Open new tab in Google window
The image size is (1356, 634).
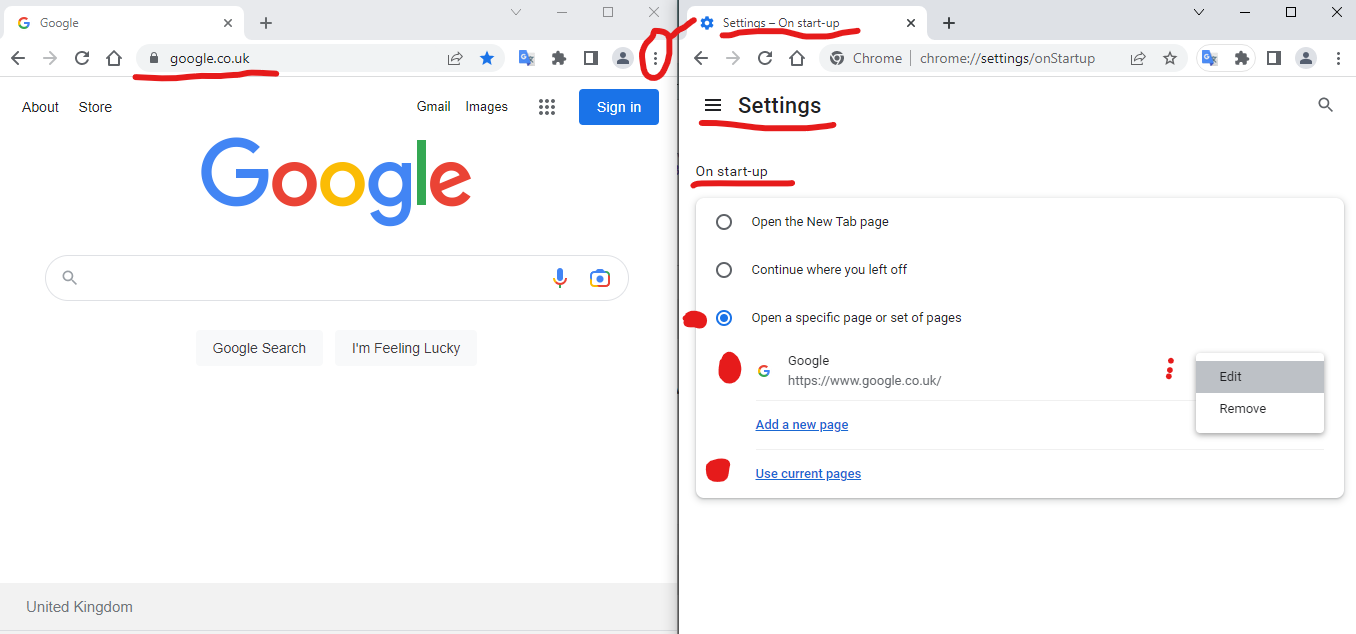[266, 23]
